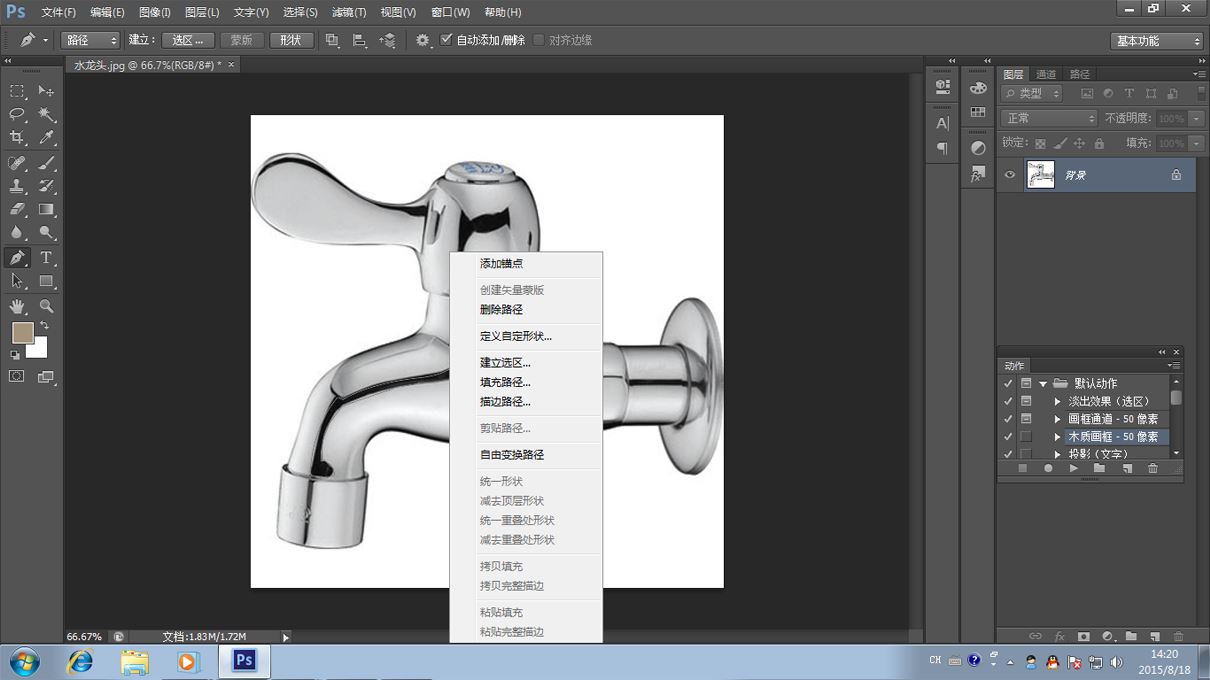Select the Eraser tool
The image size is (1210, 680).
click(x=17, y=210)
